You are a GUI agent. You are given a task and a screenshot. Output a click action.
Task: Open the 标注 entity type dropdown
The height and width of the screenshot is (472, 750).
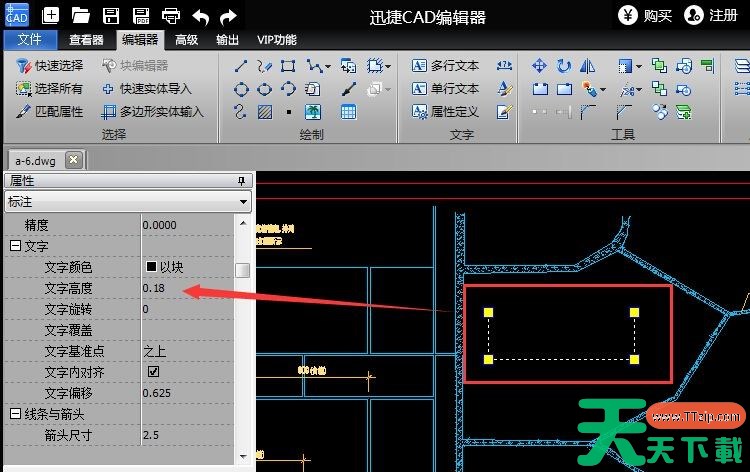tap(243, 202)
